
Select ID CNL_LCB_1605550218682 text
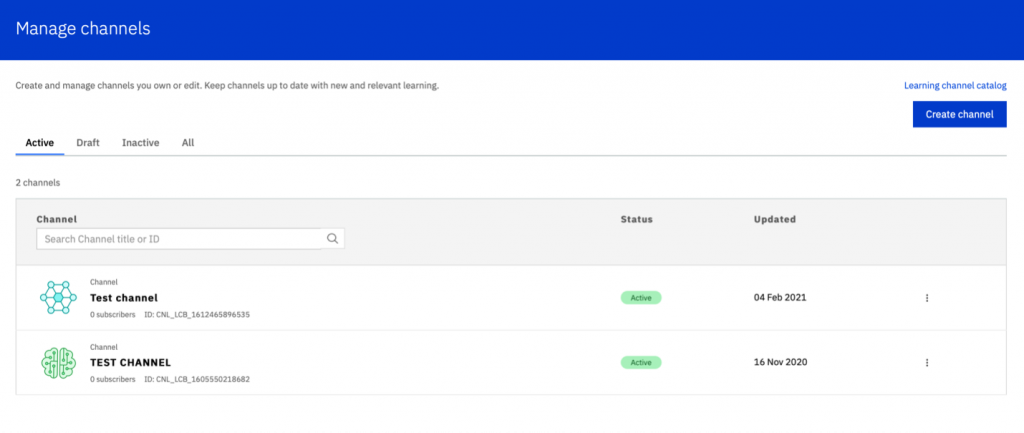click(x=197, y=379)
